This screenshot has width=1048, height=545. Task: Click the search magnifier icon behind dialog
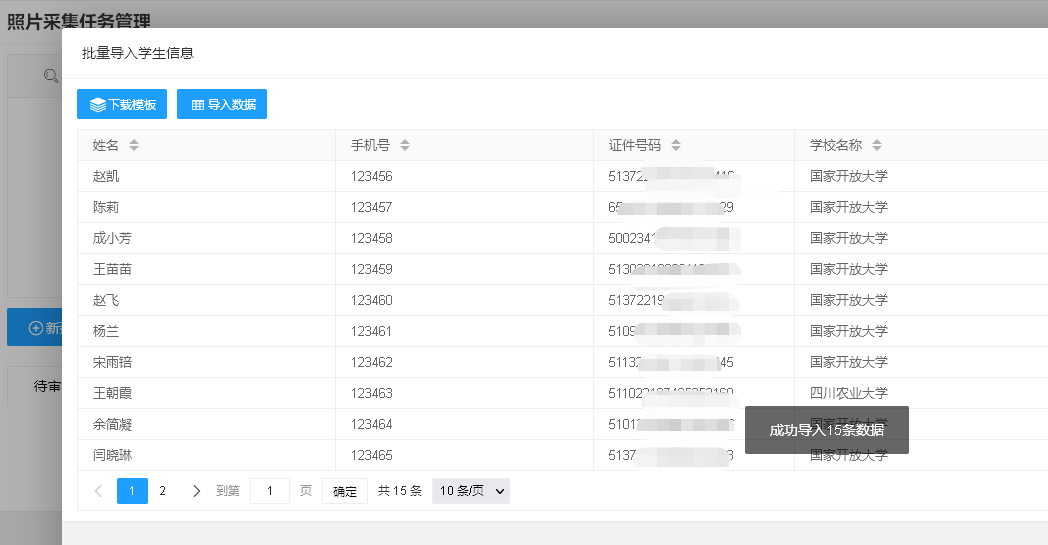coord(51,76)
